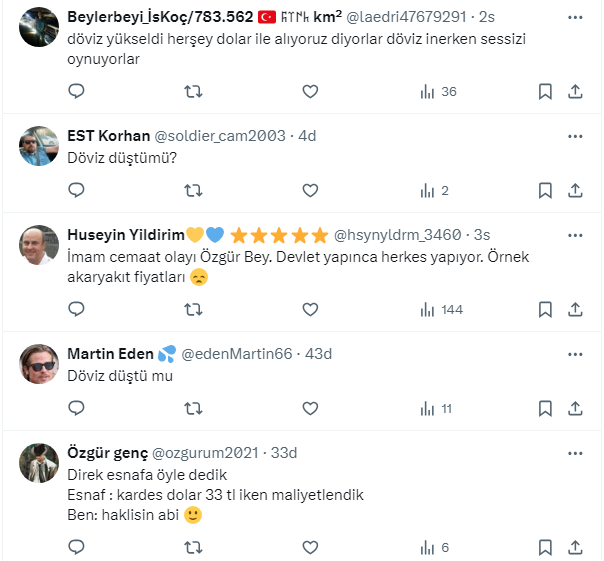604x561 pixels.
Task: Open more menu on EST Korhan's tweet
Action: [x=576, y=135]
